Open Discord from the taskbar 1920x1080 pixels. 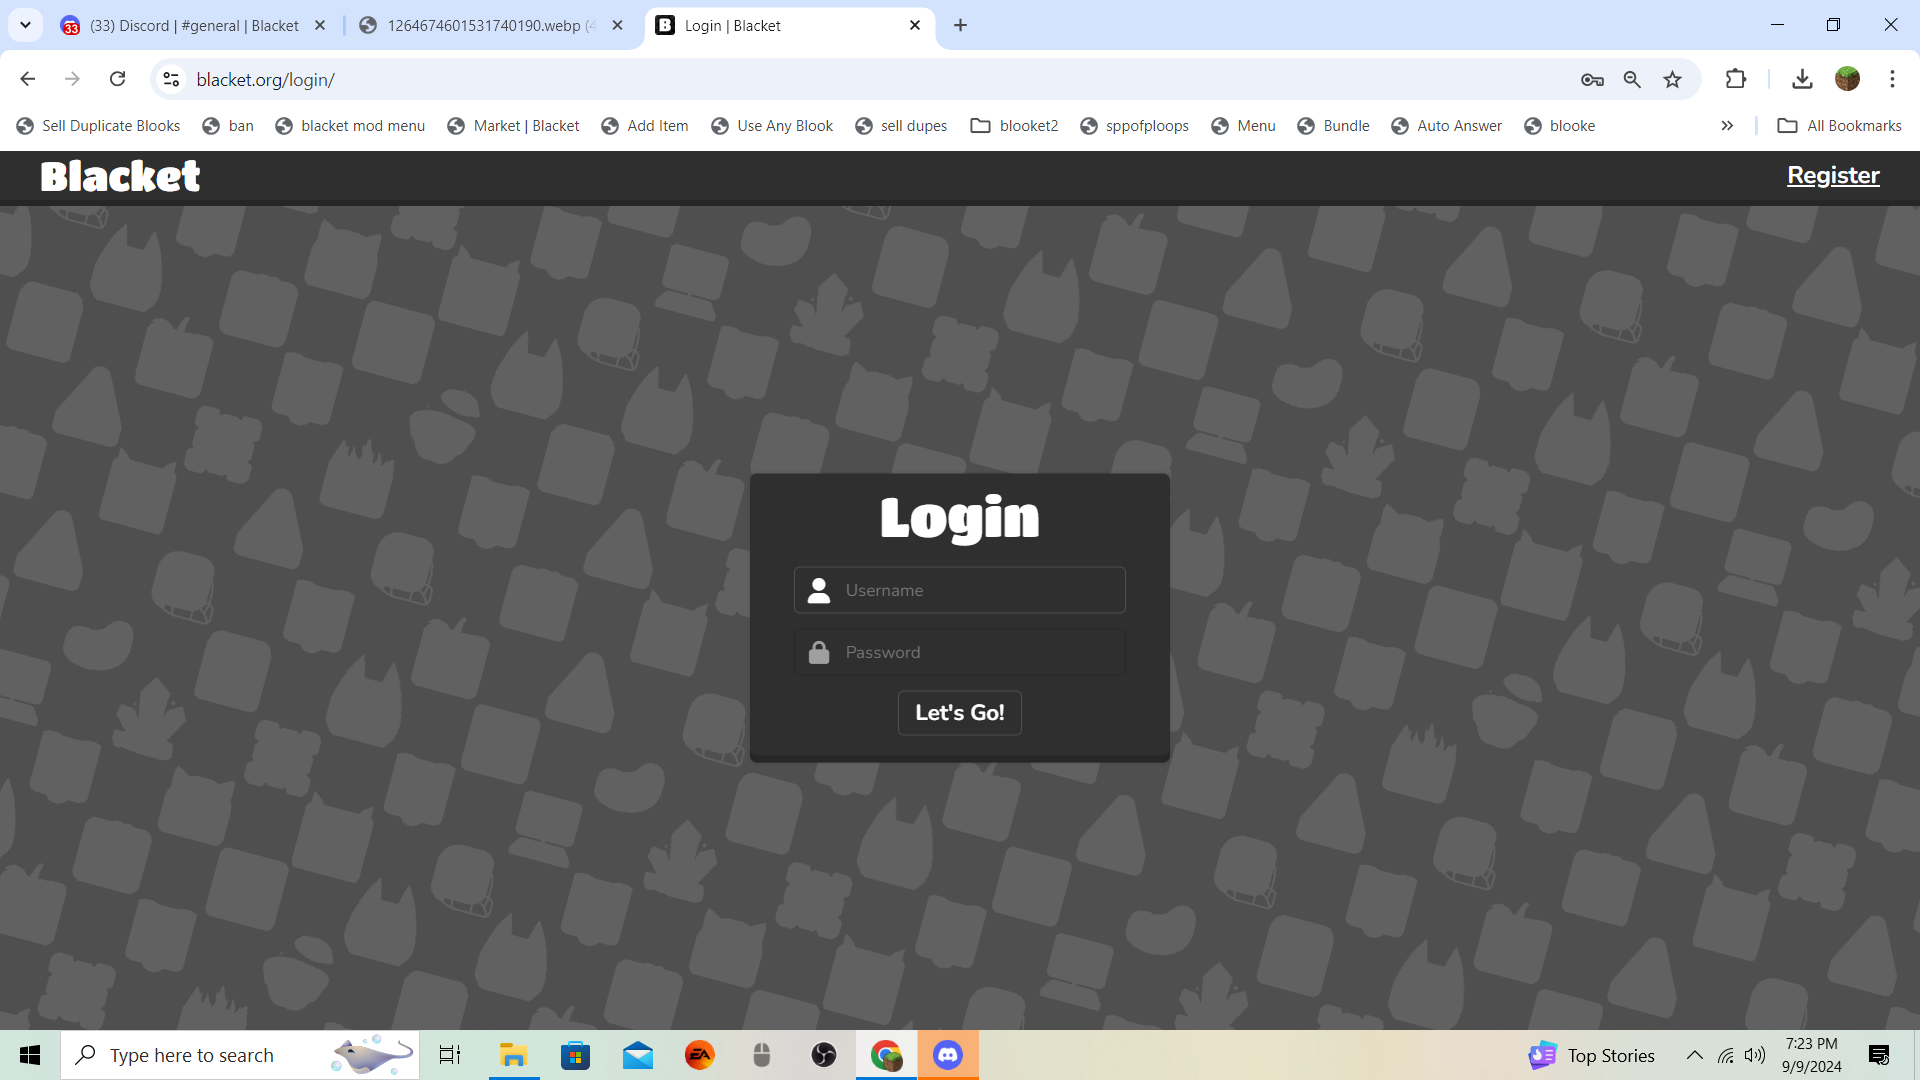[947, 1055]
